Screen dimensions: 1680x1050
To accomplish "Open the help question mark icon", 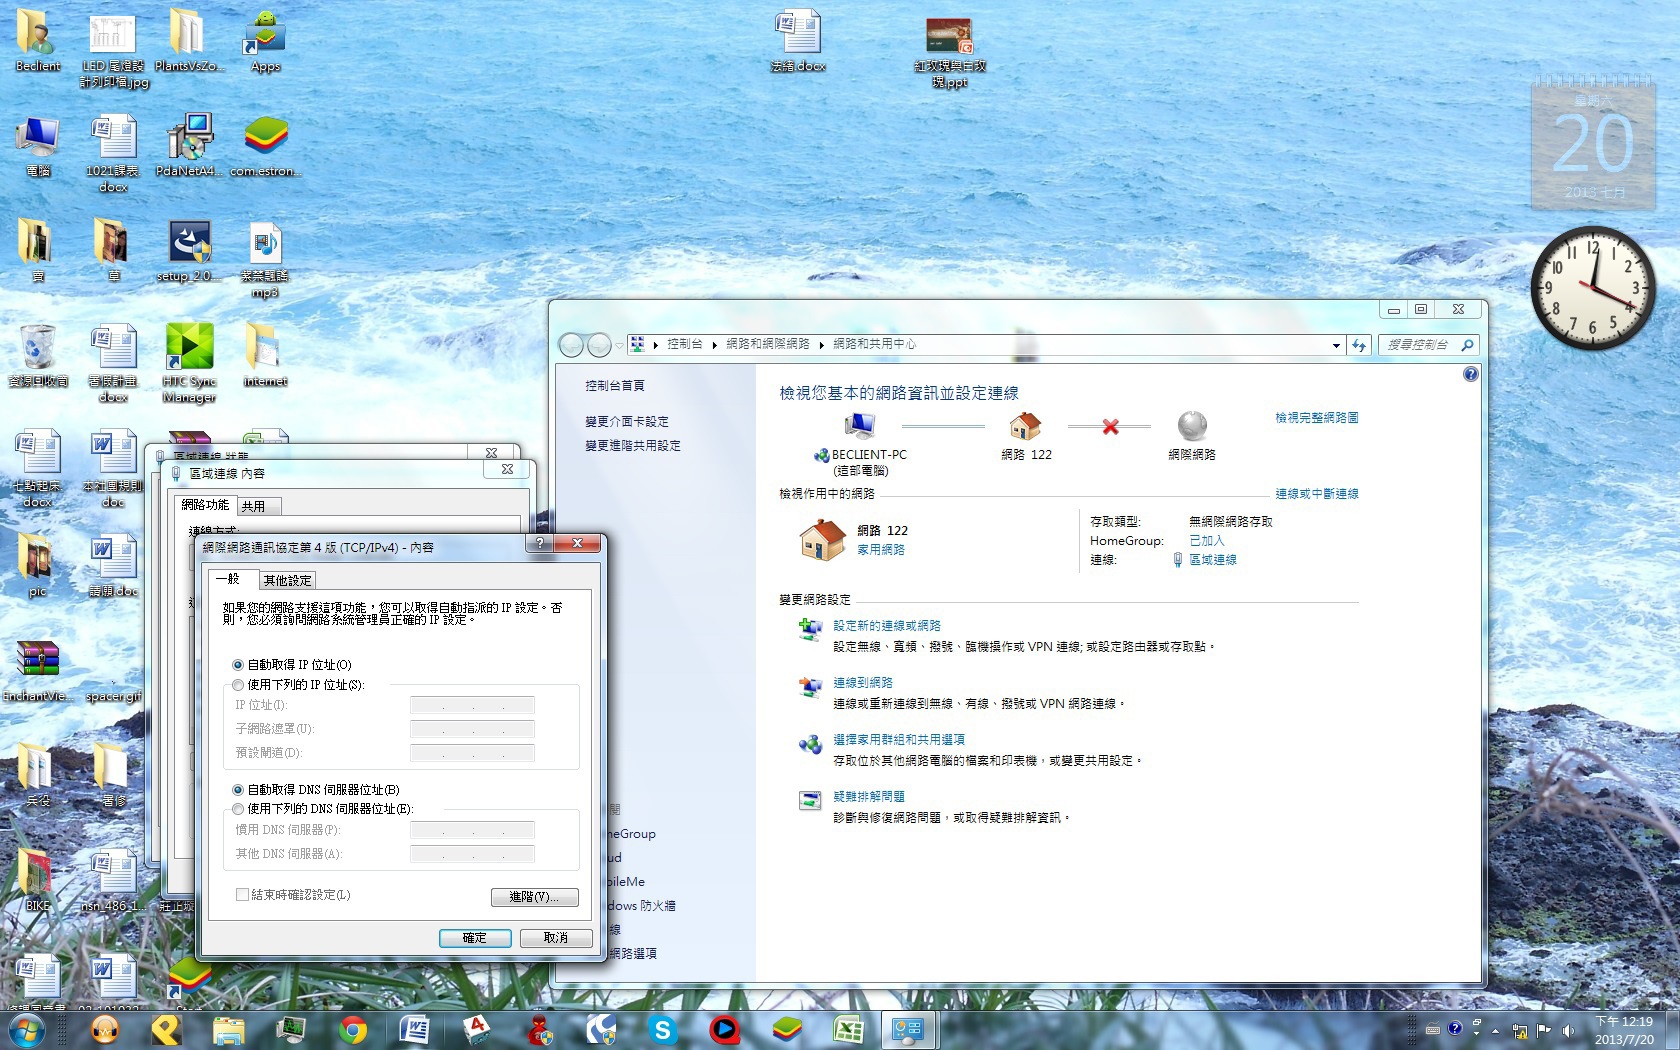I will (1470, 374).
